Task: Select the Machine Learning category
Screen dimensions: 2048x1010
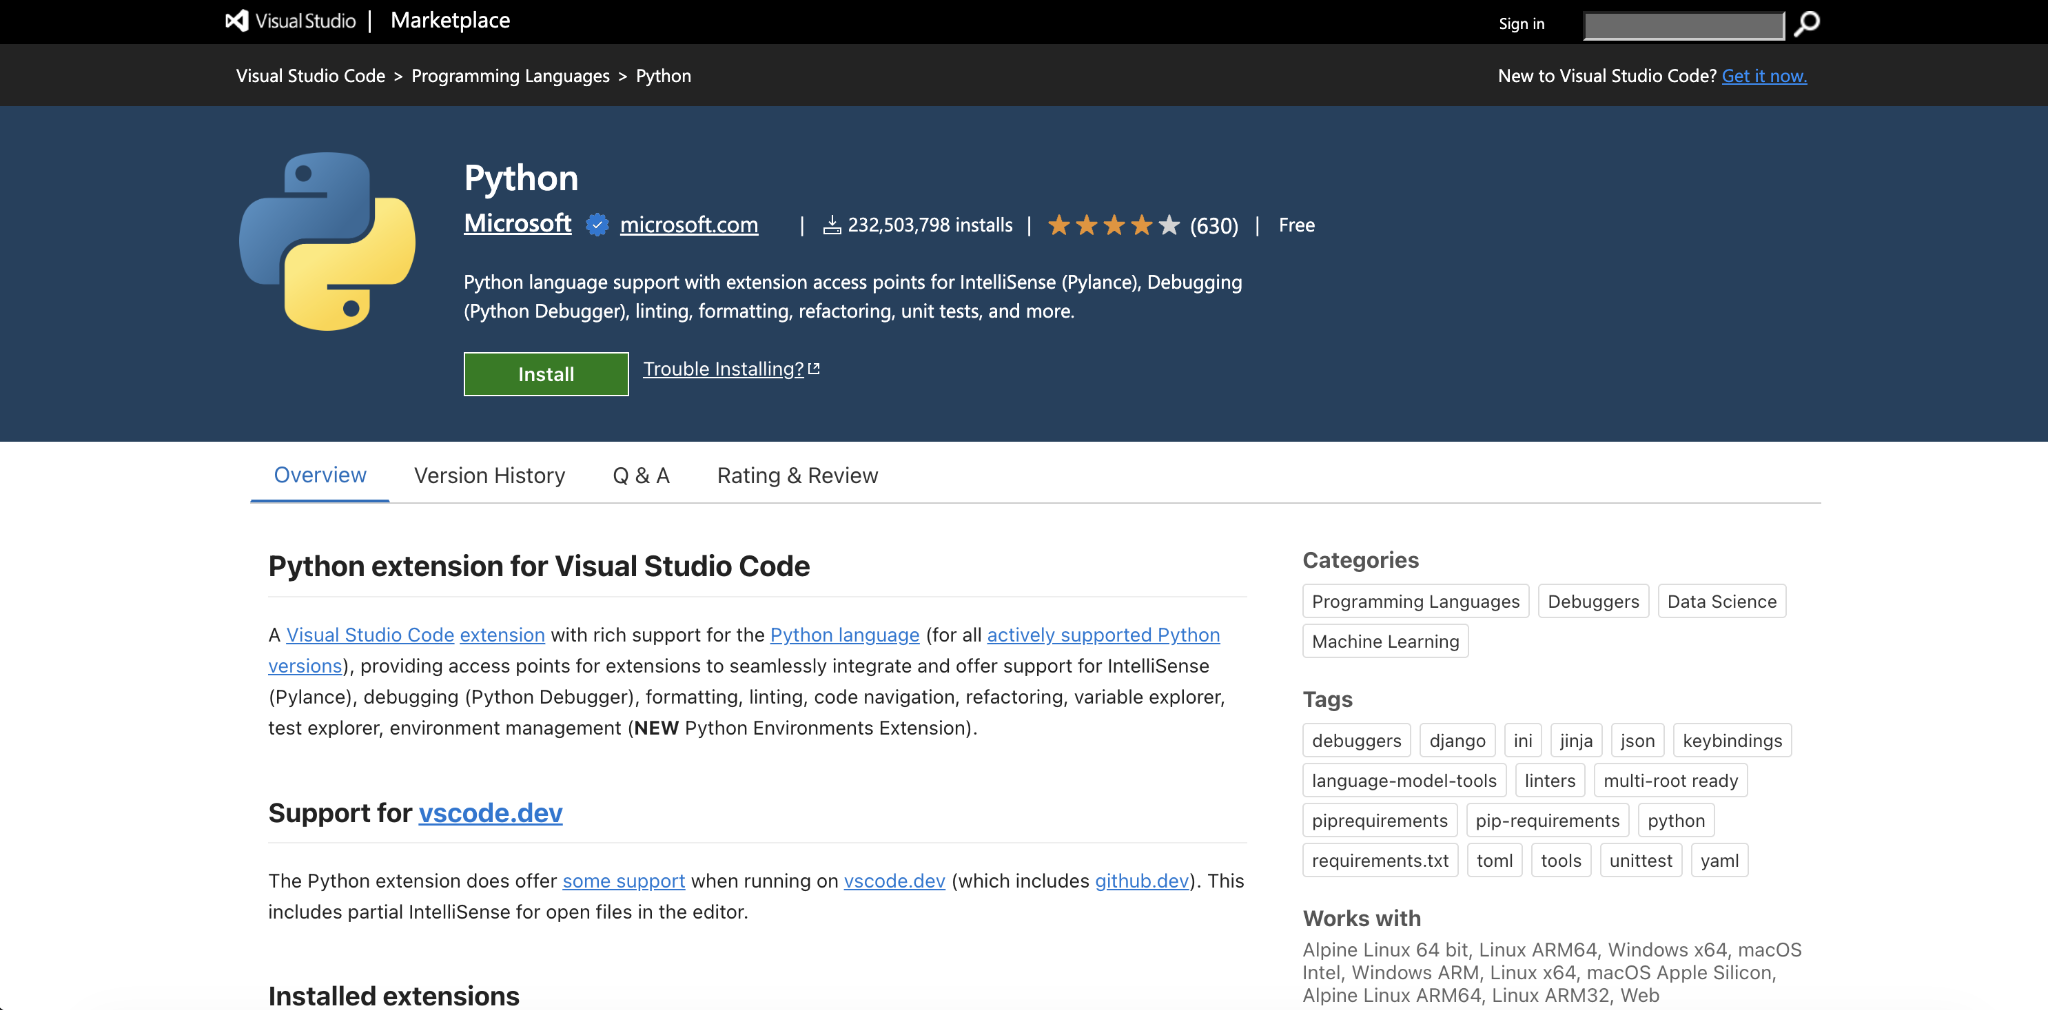Action: pyautogui.click(x=1385, y=641)
